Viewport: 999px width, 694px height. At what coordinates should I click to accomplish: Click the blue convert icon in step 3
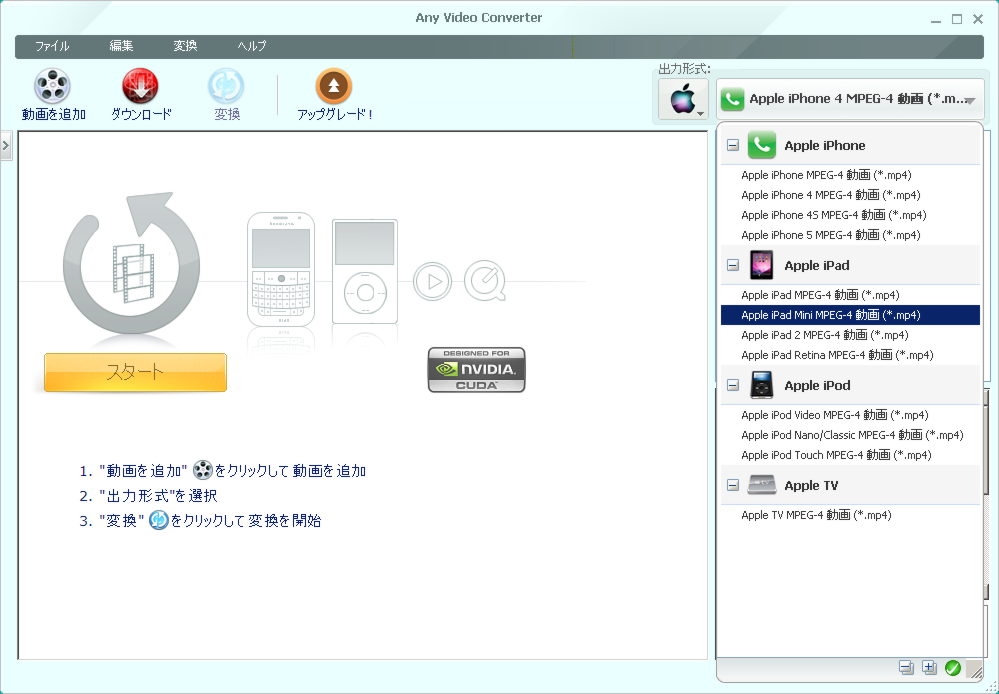tap(159, 520)
